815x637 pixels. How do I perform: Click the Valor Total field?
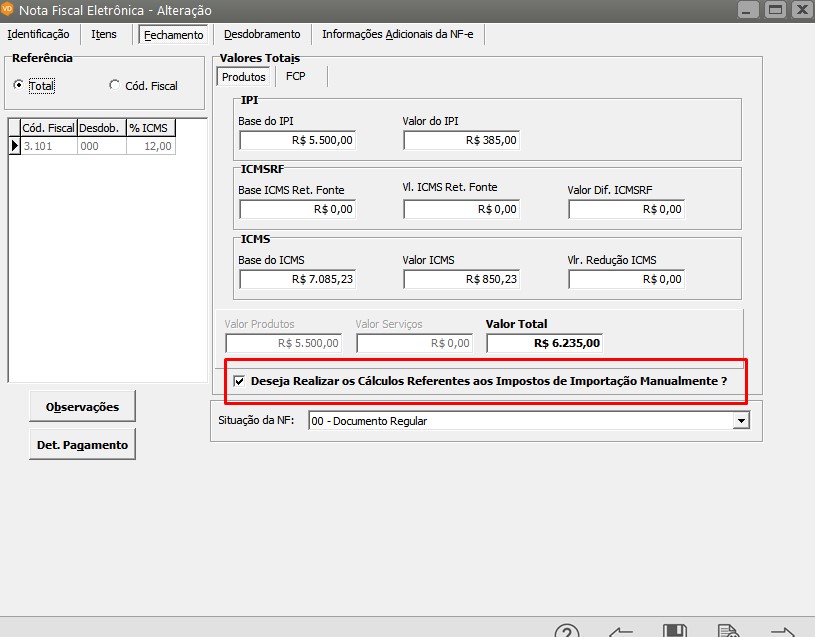click(x=545, y=343)
